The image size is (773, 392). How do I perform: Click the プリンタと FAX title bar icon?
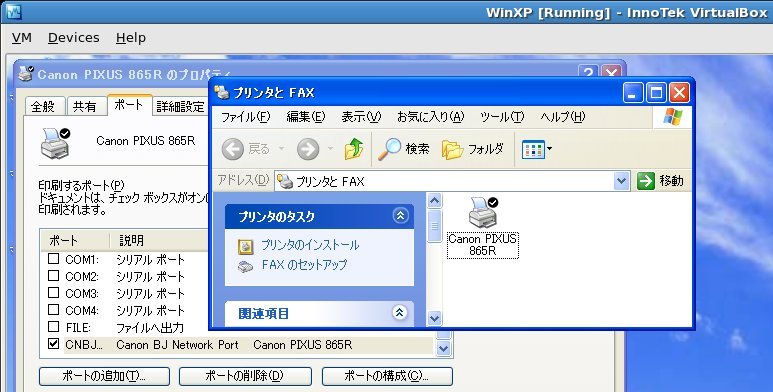tap(222, 92)
